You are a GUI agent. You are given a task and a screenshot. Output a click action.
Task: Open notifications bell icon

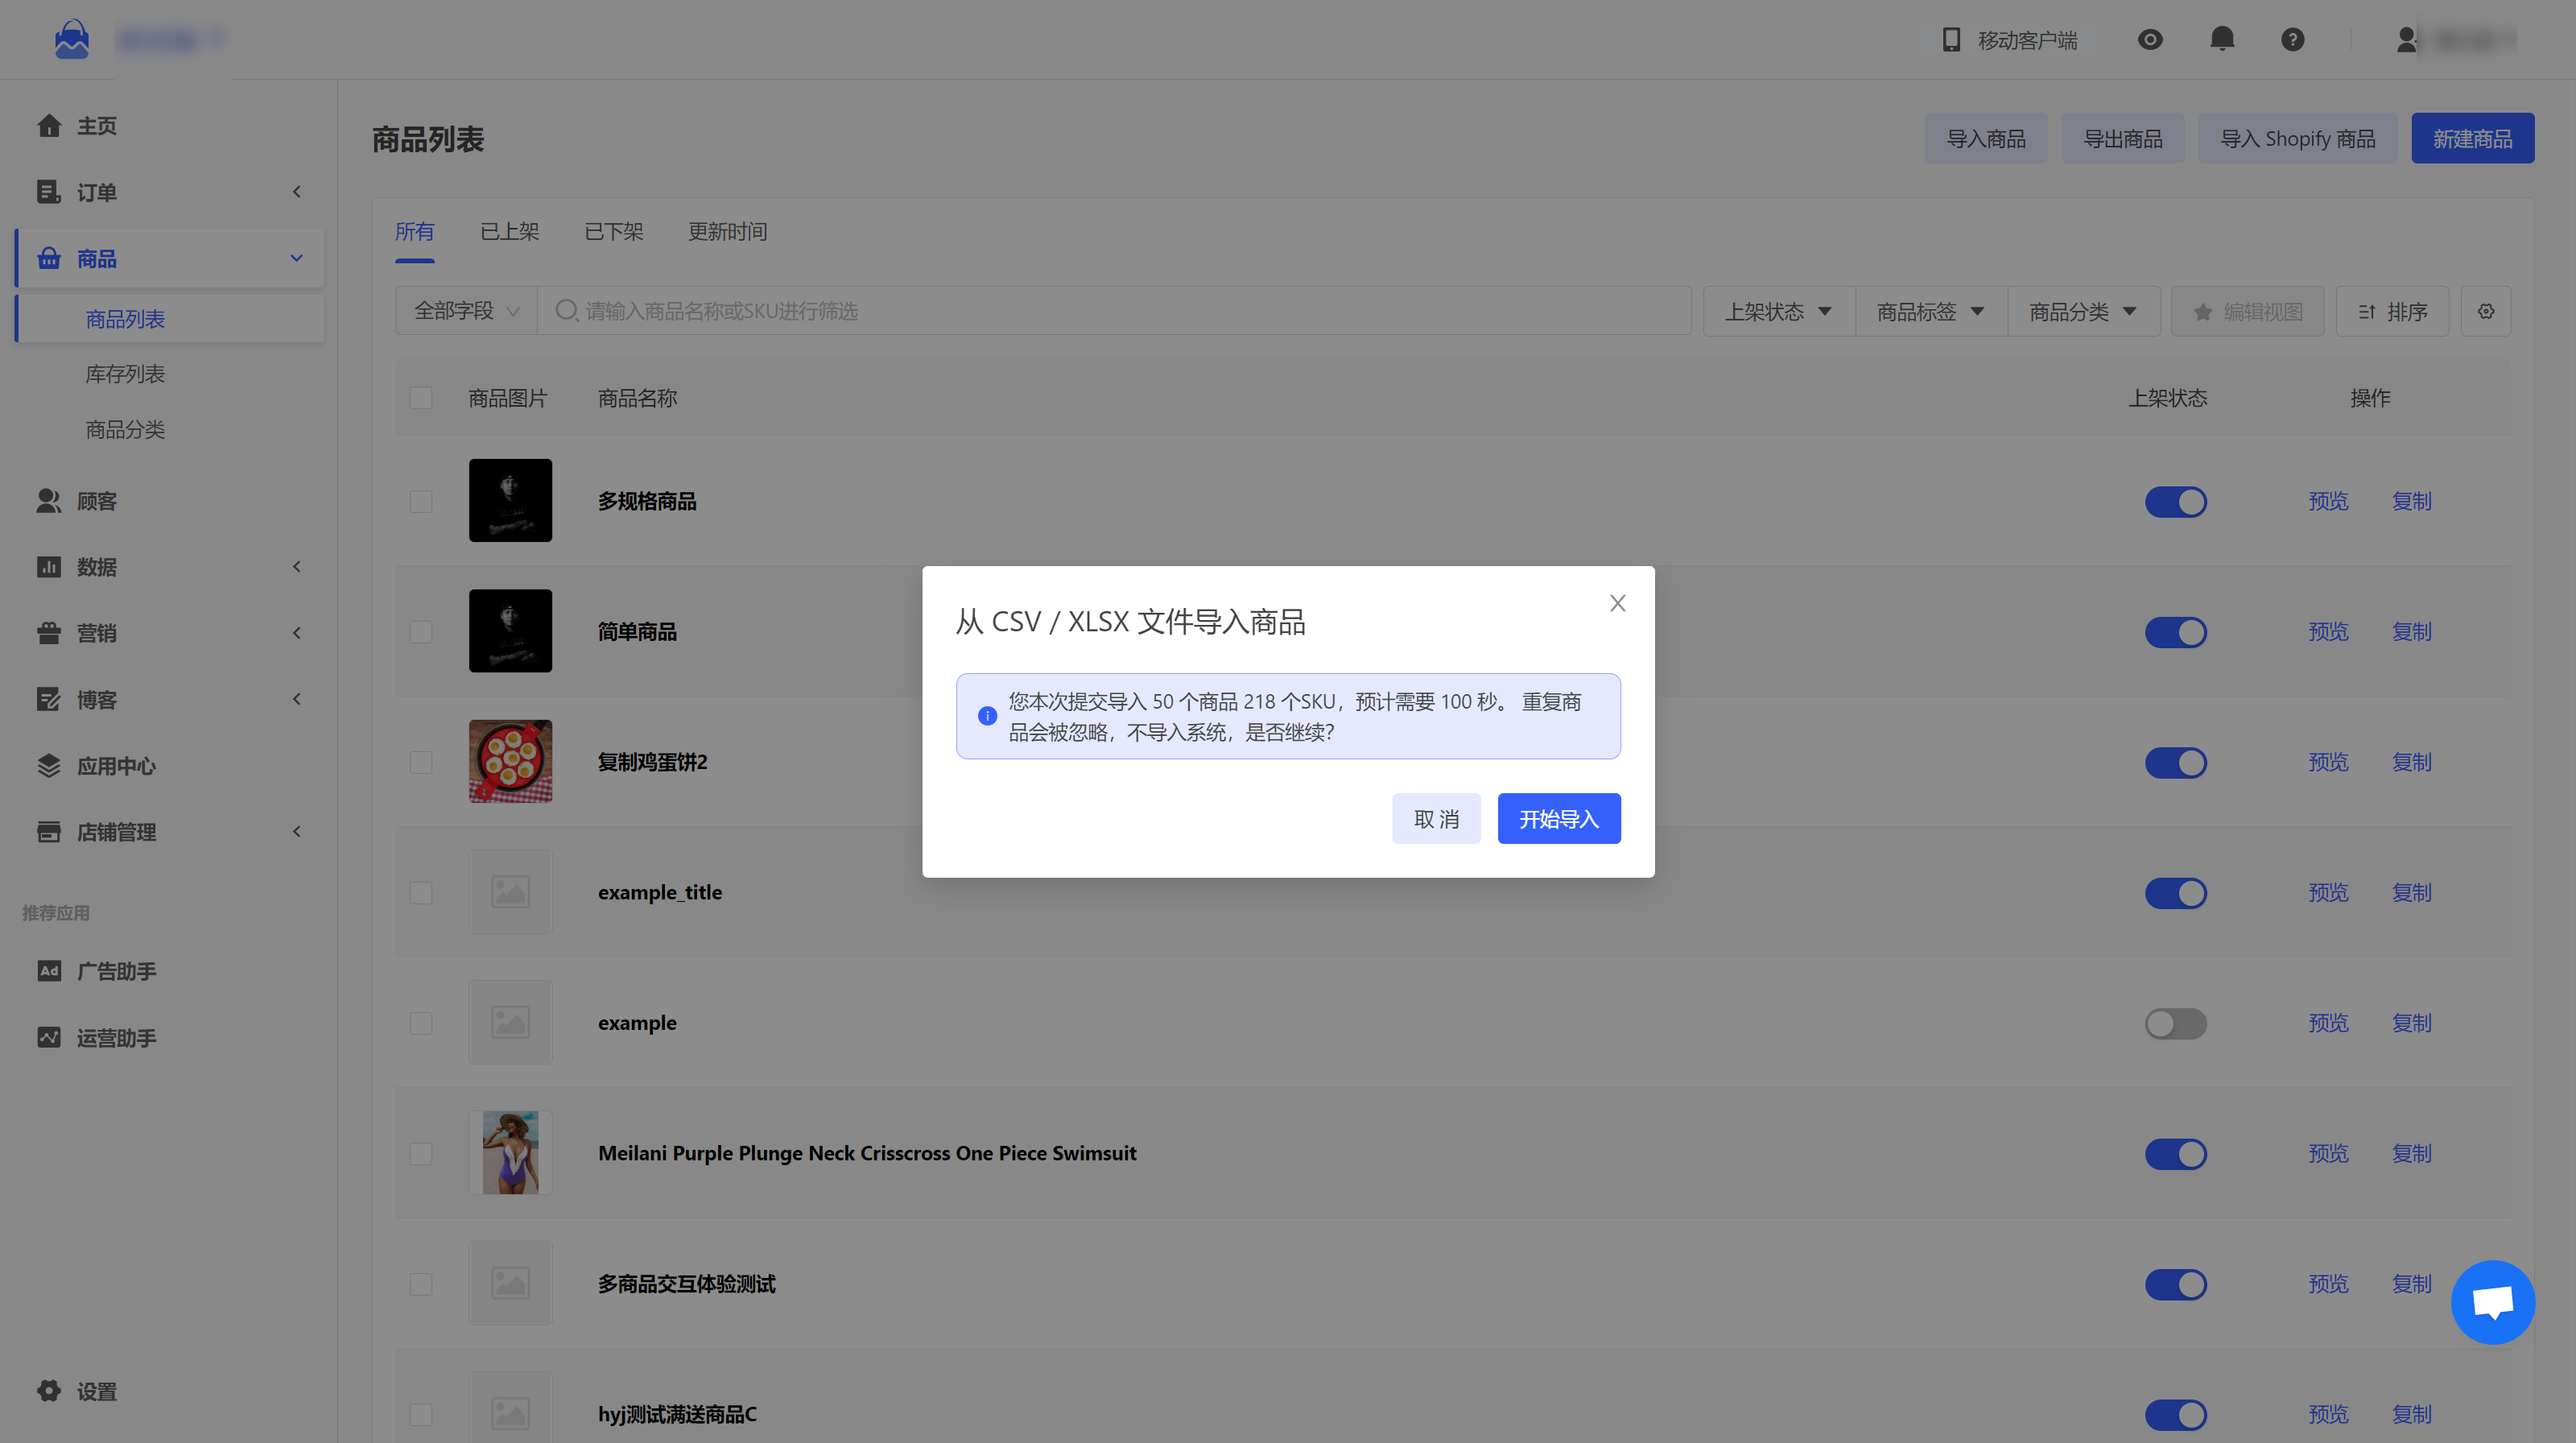click(2222, 39)
